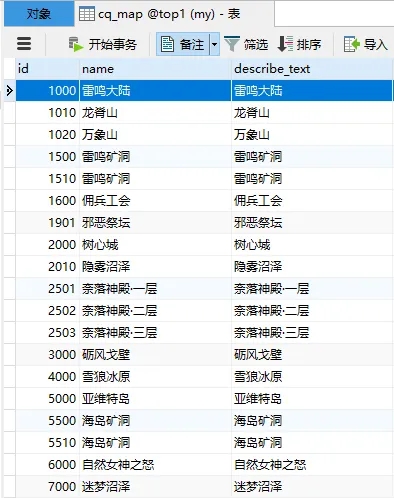Select id cell 5510
Viewport: 394px width, 498px height.
pyautogui.click(x=47, y=443)
